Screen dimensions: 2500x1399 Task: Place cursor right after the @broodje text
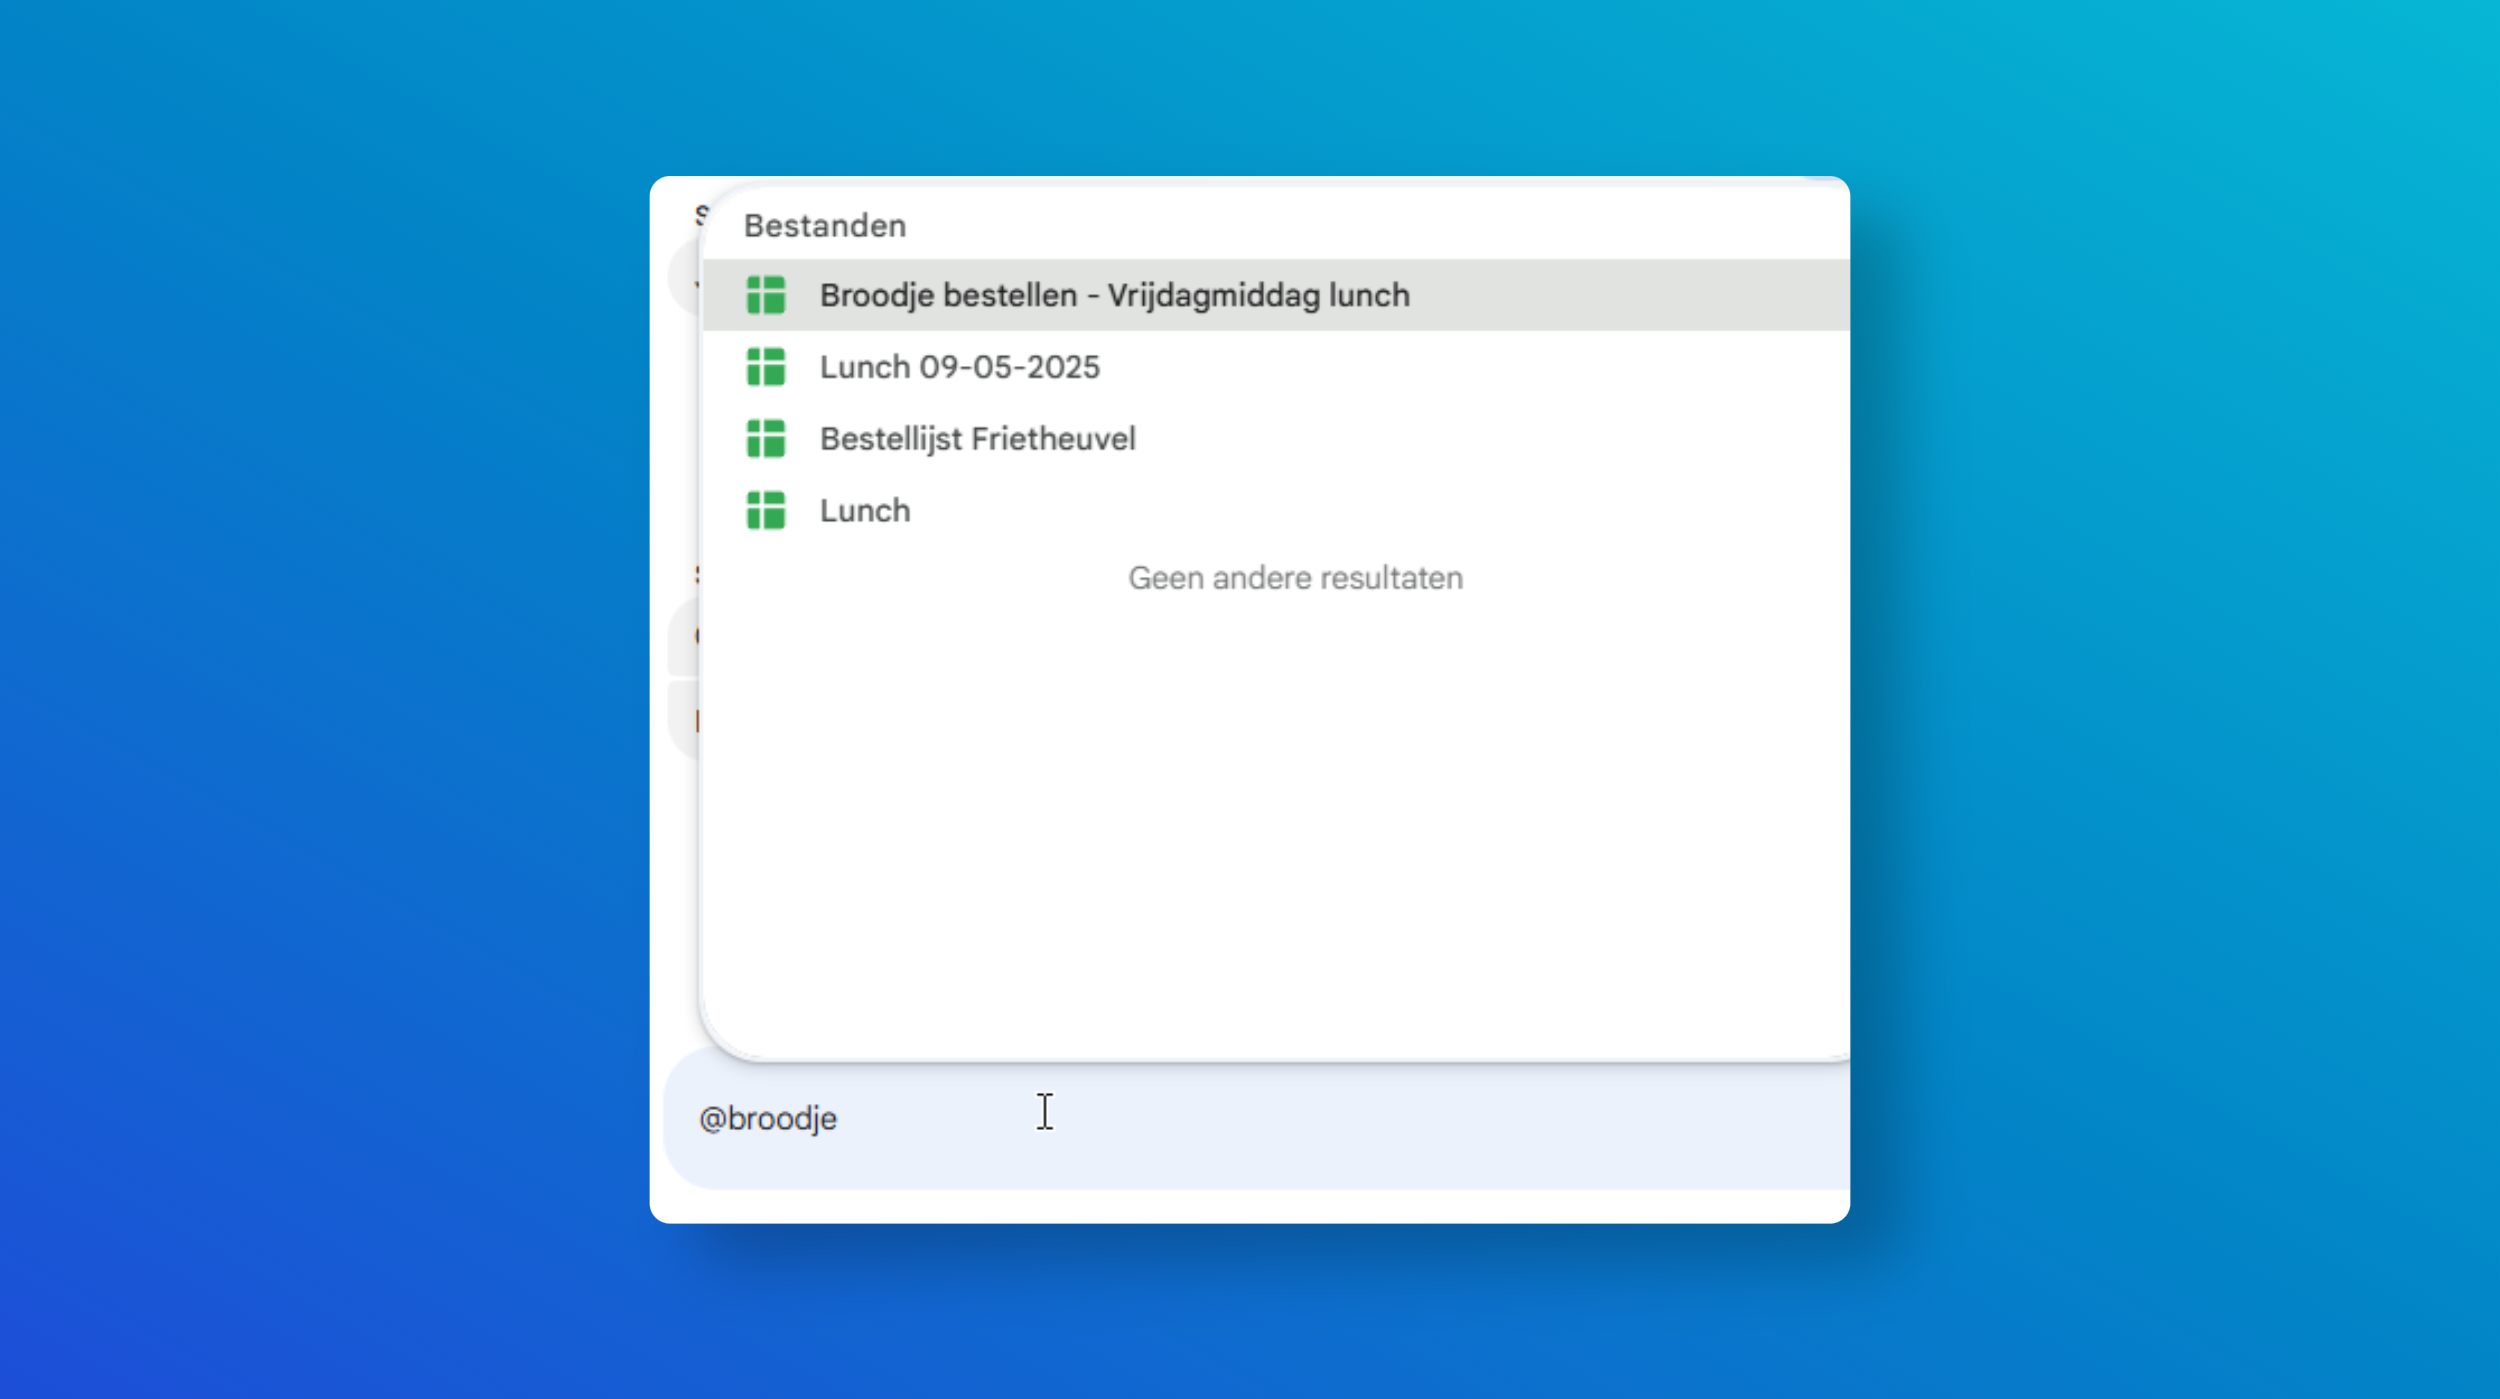(x=839, y=1118)
